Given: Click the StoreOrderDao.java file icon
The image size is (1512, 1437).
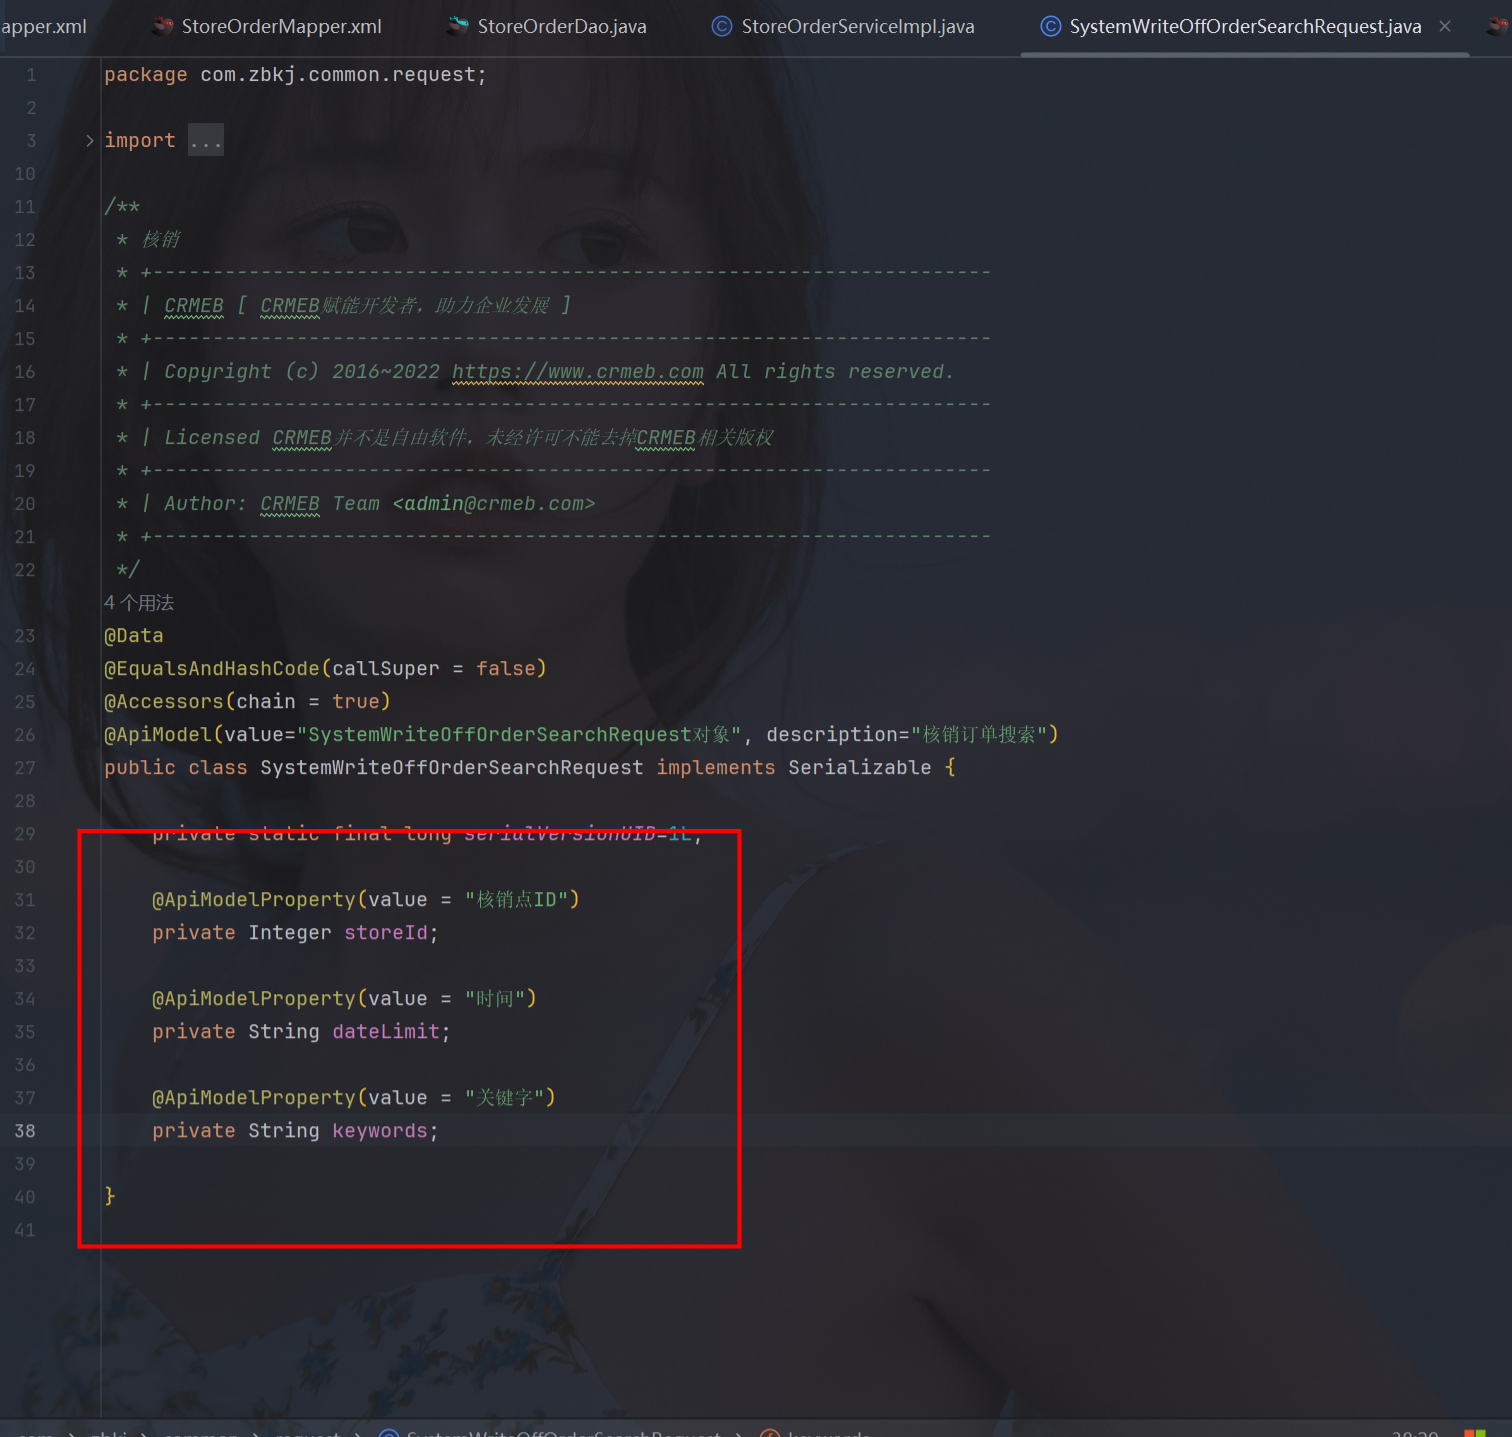Looking at the screenshot, I should pyautogui.click(x=458, y=27).
